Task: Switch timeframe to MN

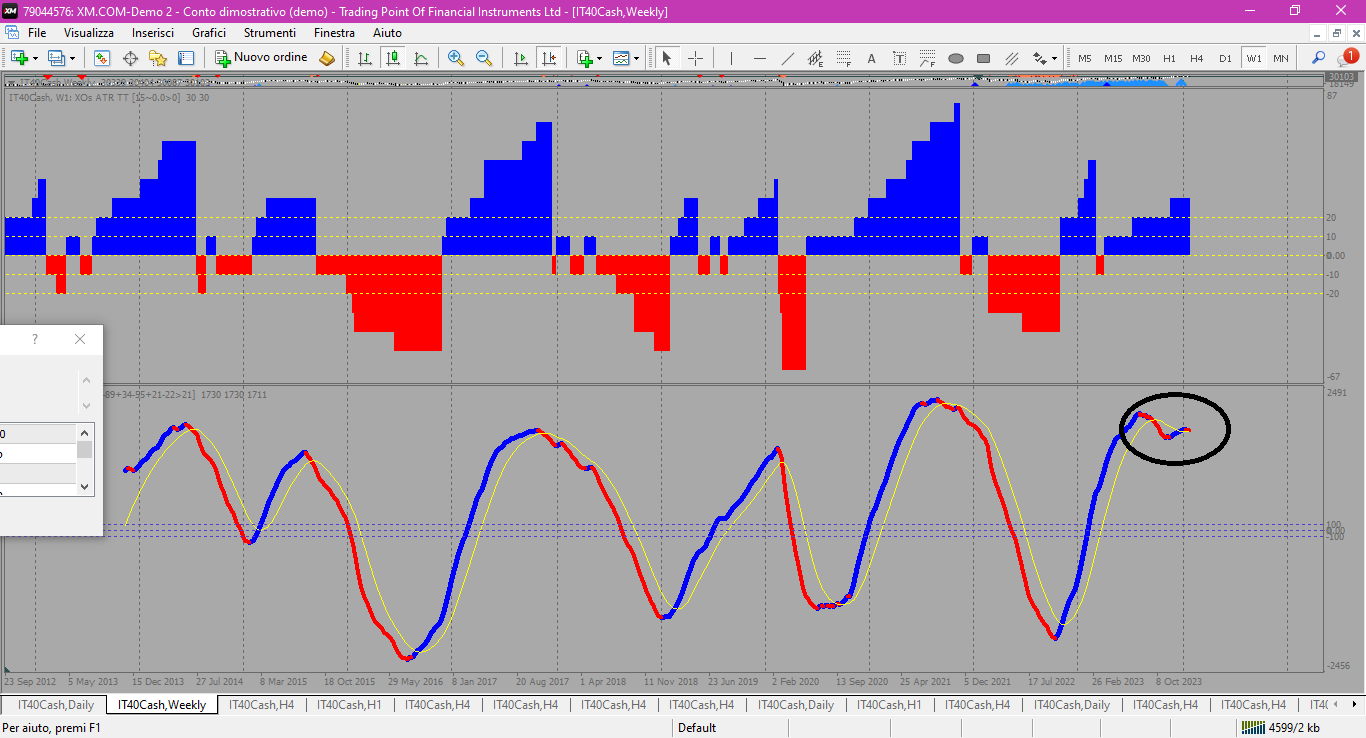Action: click(1281, 58)
